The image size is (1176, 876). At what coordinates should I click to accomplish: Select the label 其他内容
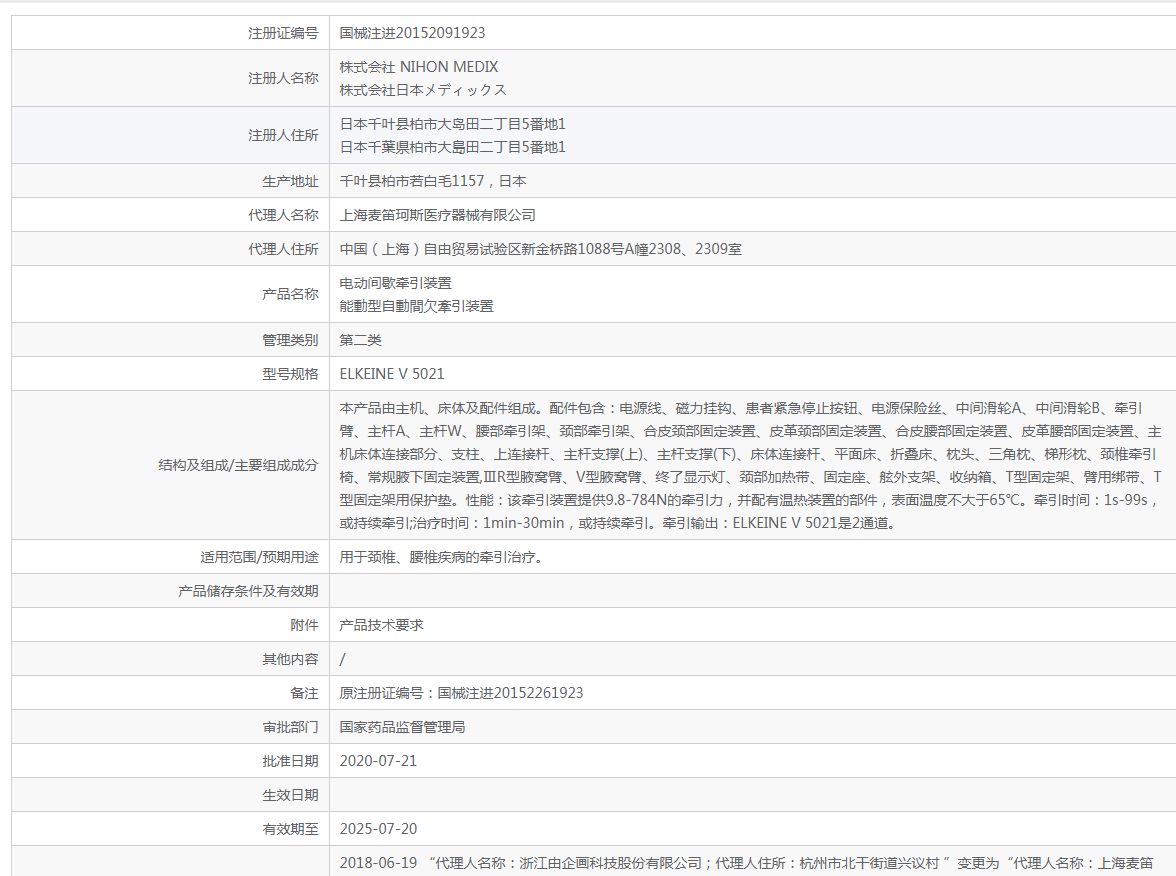(x=290, y=659)
